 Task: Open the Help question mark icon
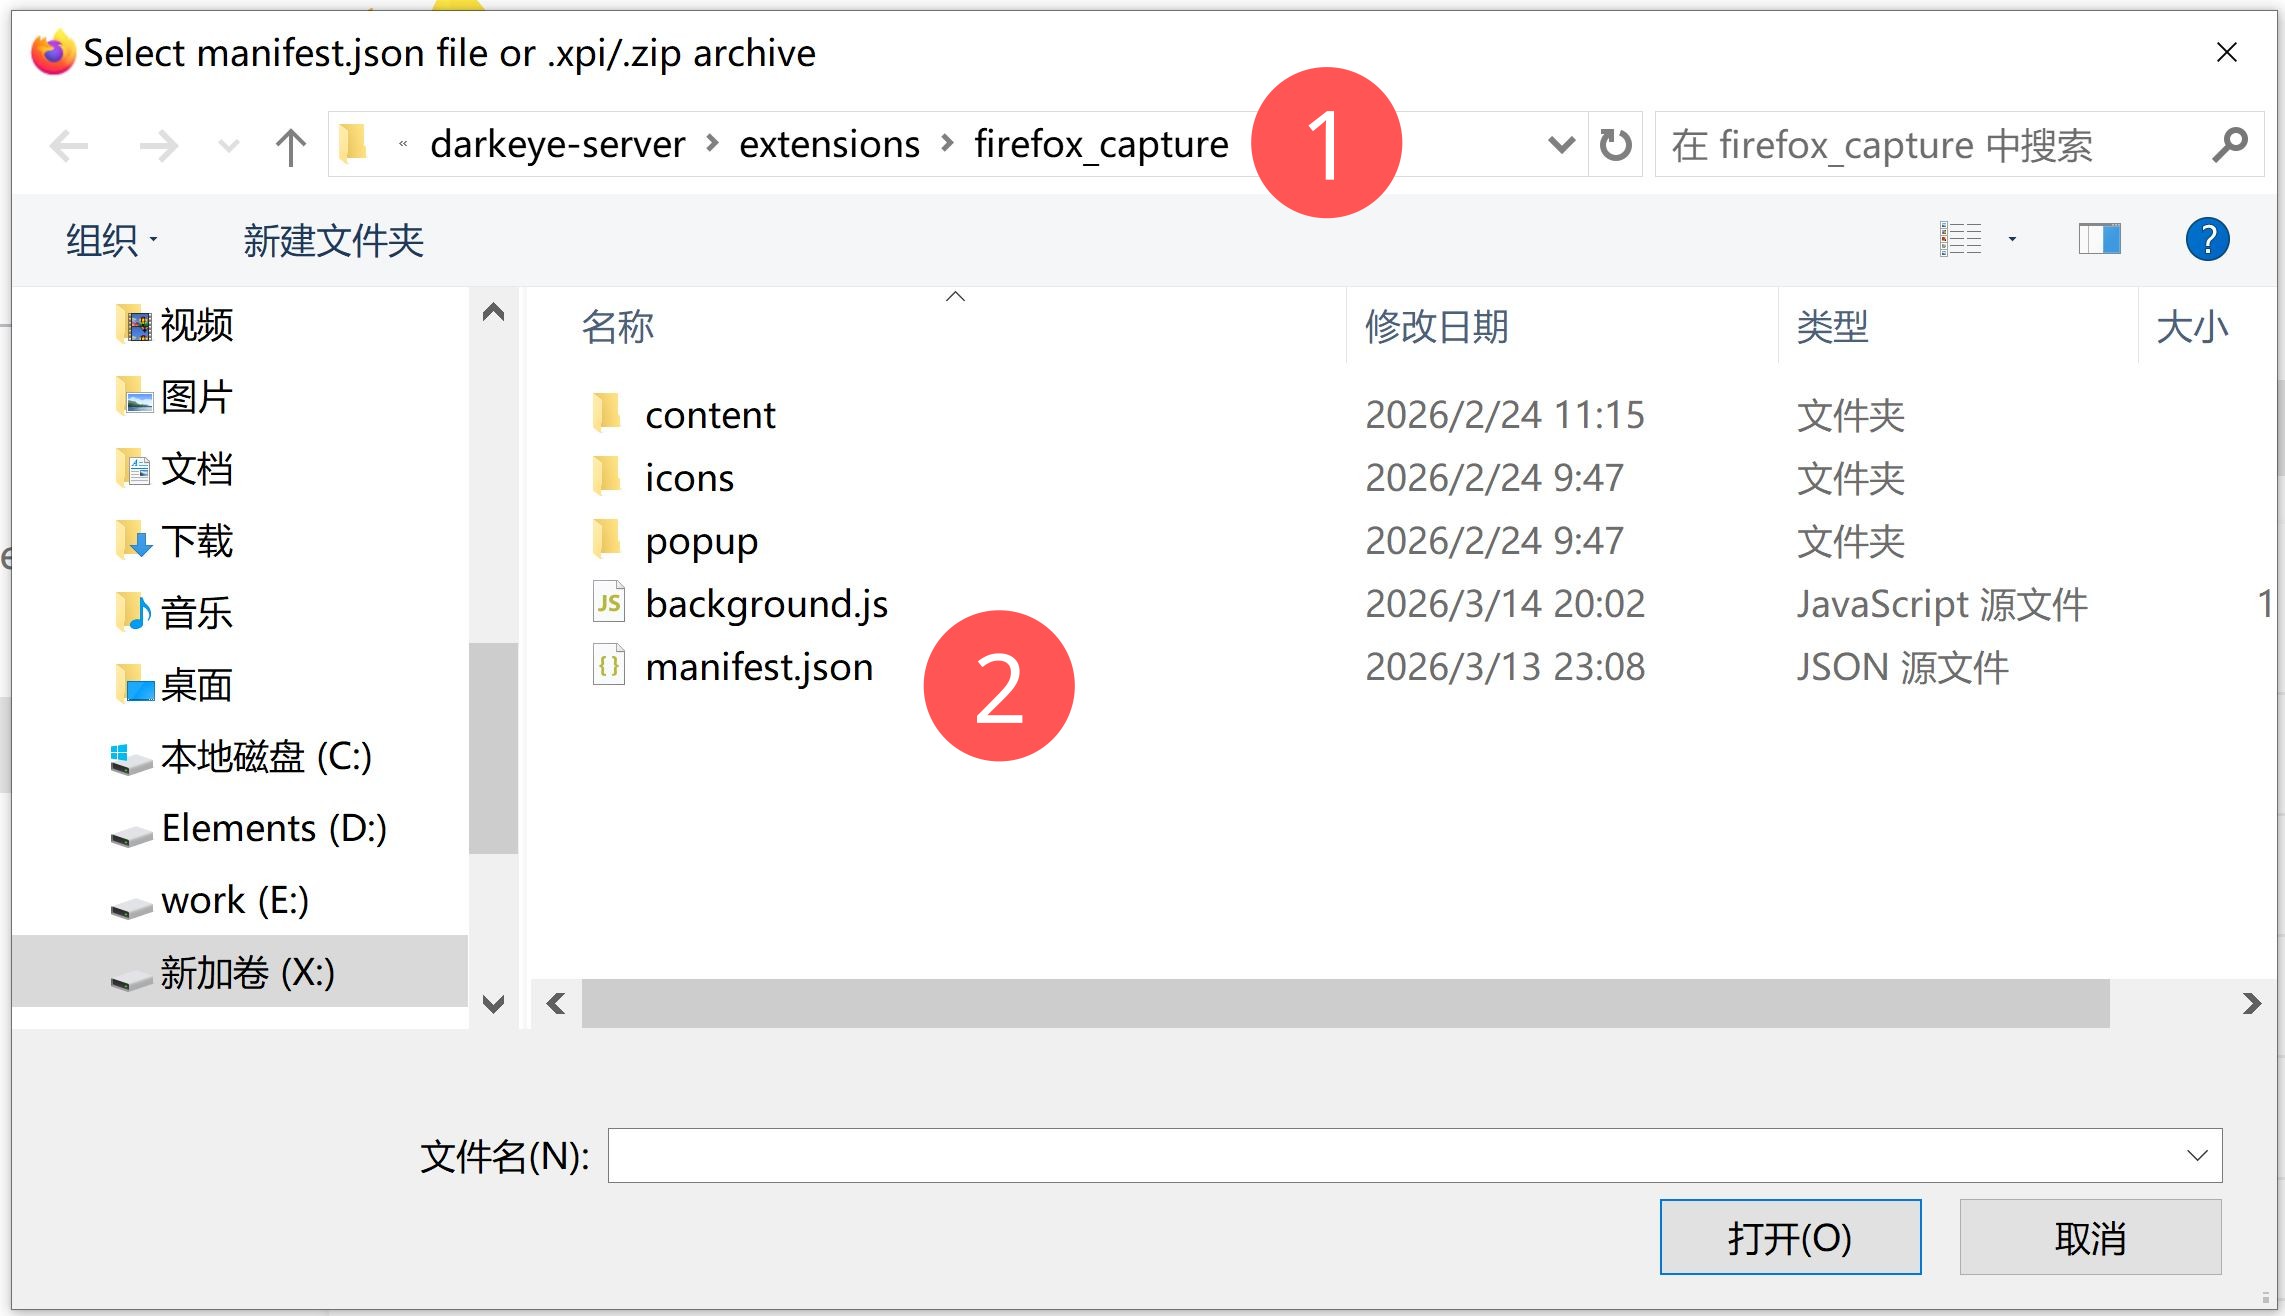pyautogui.click(x=2207, y=240)
